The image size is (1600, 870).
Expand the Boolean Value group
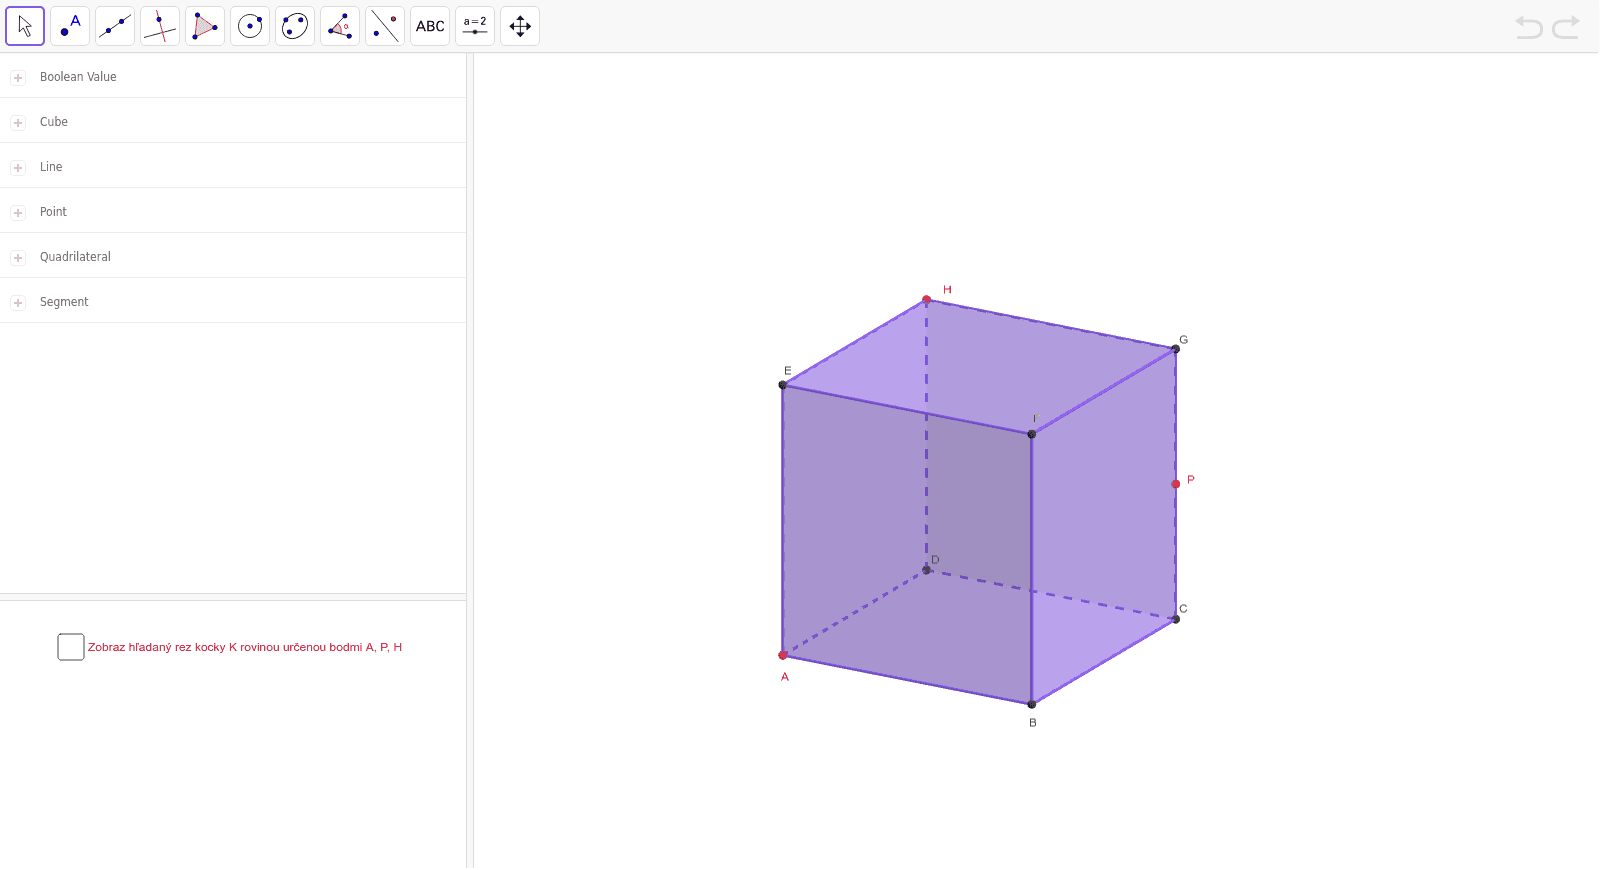18,78
